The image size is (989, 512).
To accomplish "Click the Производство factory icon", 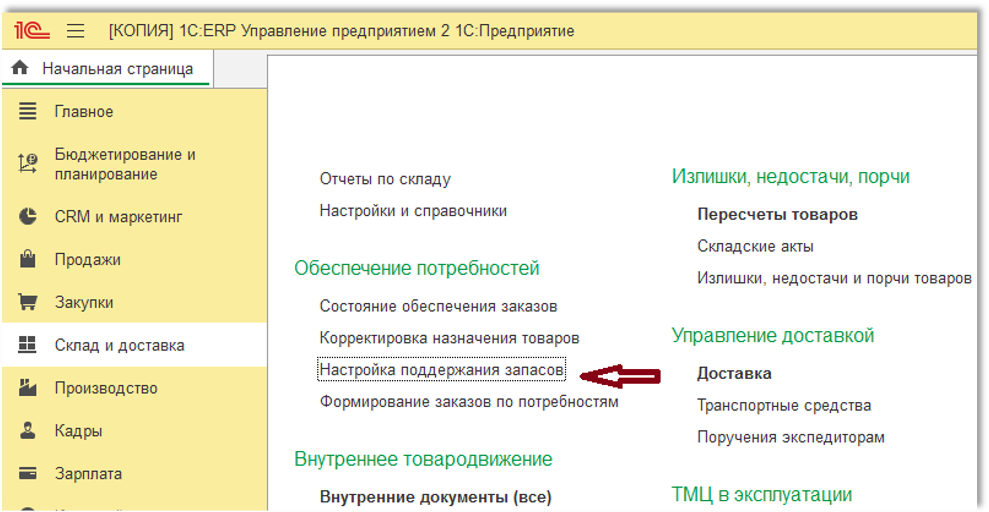I will point(27,388).
